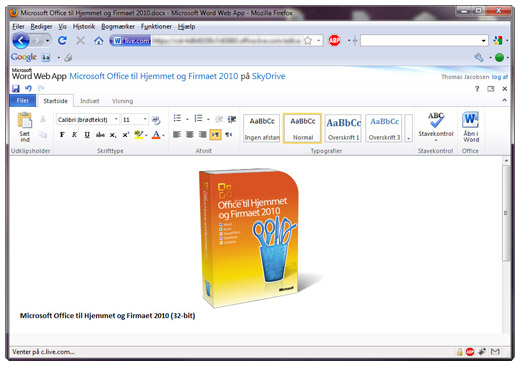The width and height of the screenshot is (520, 366).
Task: Click the pop-out window icon
Action: tap(491, 89)
